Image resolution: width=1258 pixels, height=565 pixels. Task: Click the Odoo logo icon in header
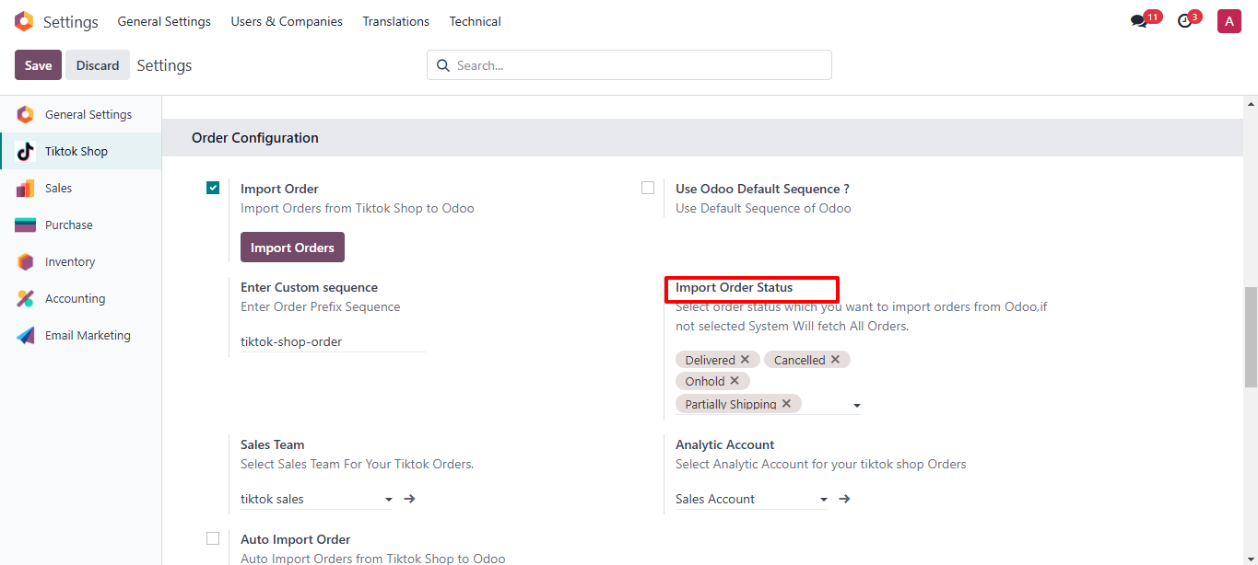(x=24, y=21)
